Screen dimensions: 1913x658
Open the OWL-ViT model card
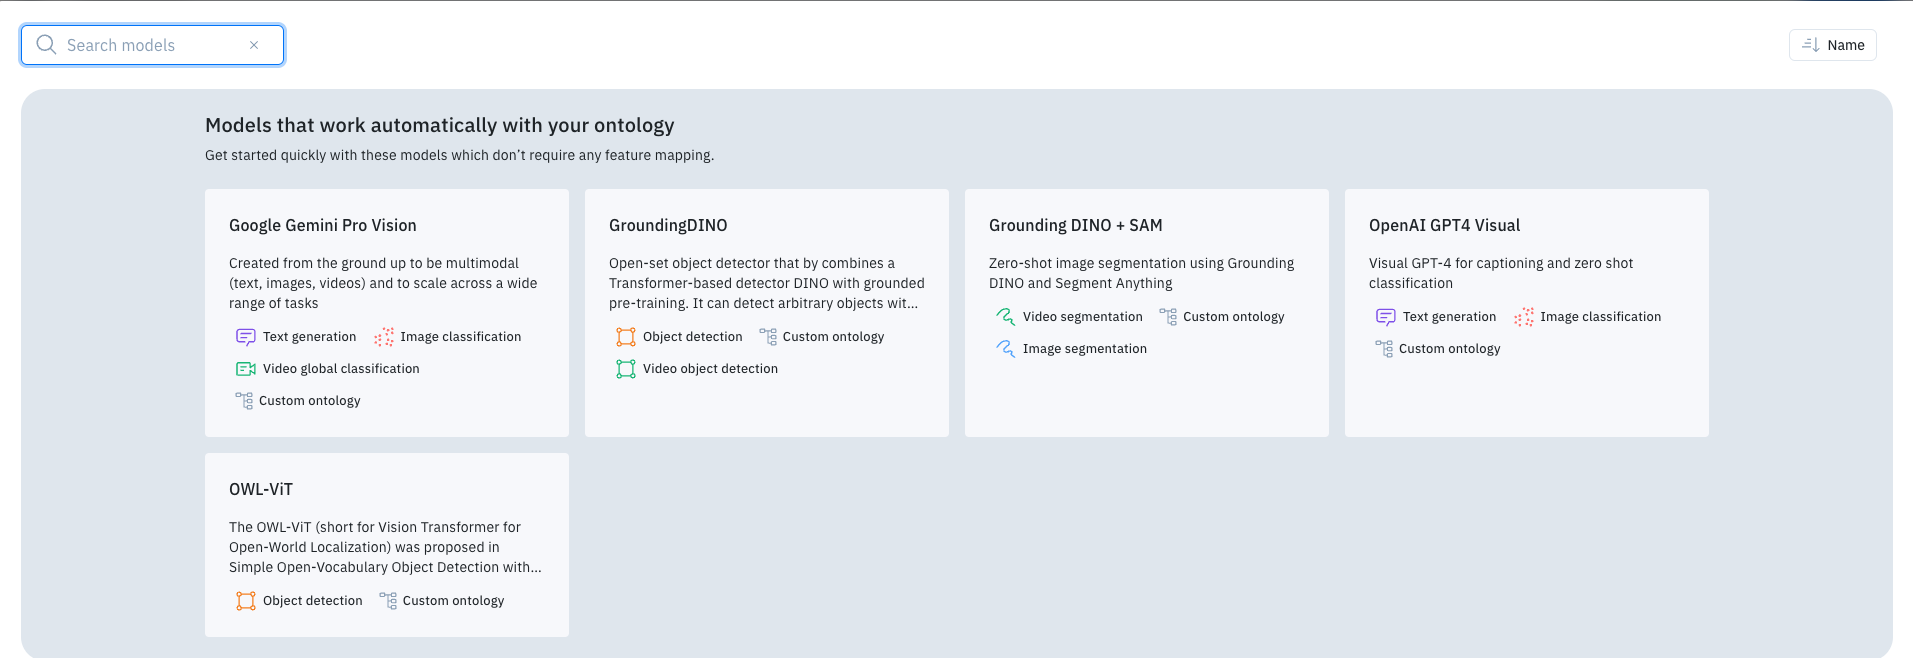coord(387,545)
